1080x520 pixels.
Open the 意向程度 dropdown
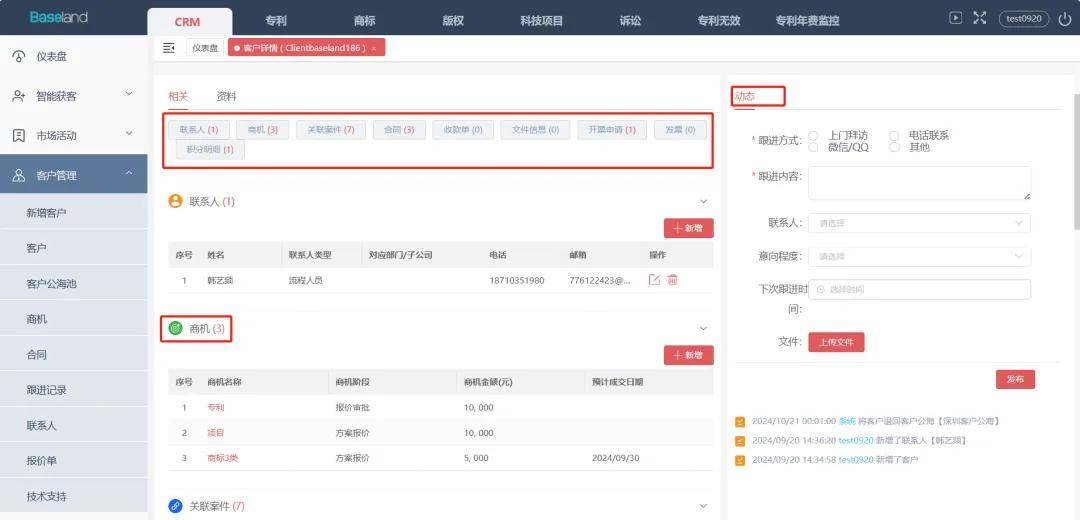click(920, 256)
